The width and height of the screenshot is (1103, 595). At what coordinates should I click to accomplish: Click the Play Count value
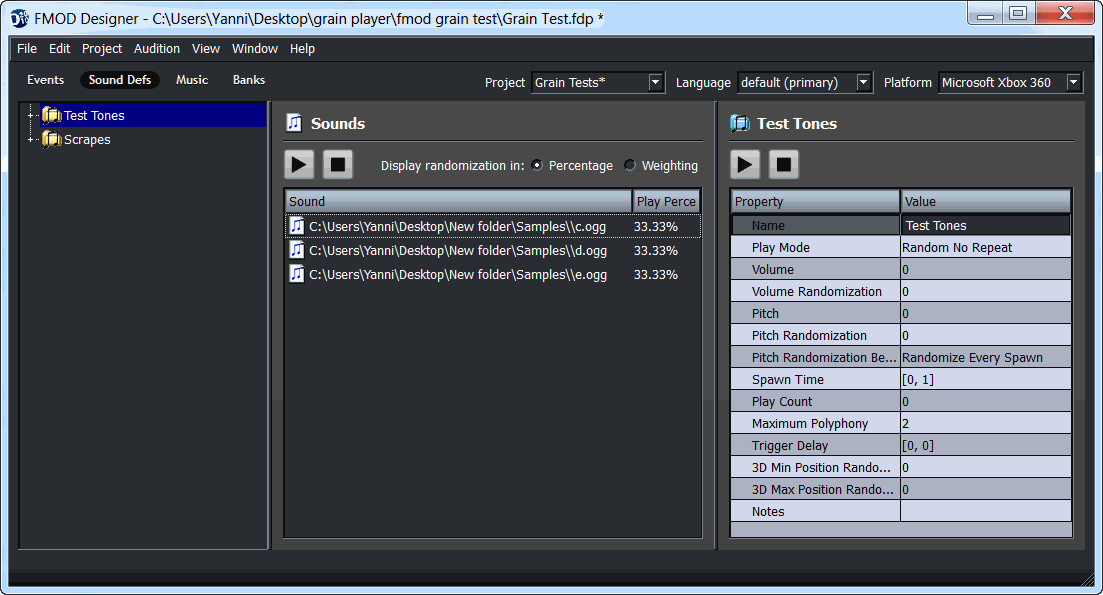986,401
